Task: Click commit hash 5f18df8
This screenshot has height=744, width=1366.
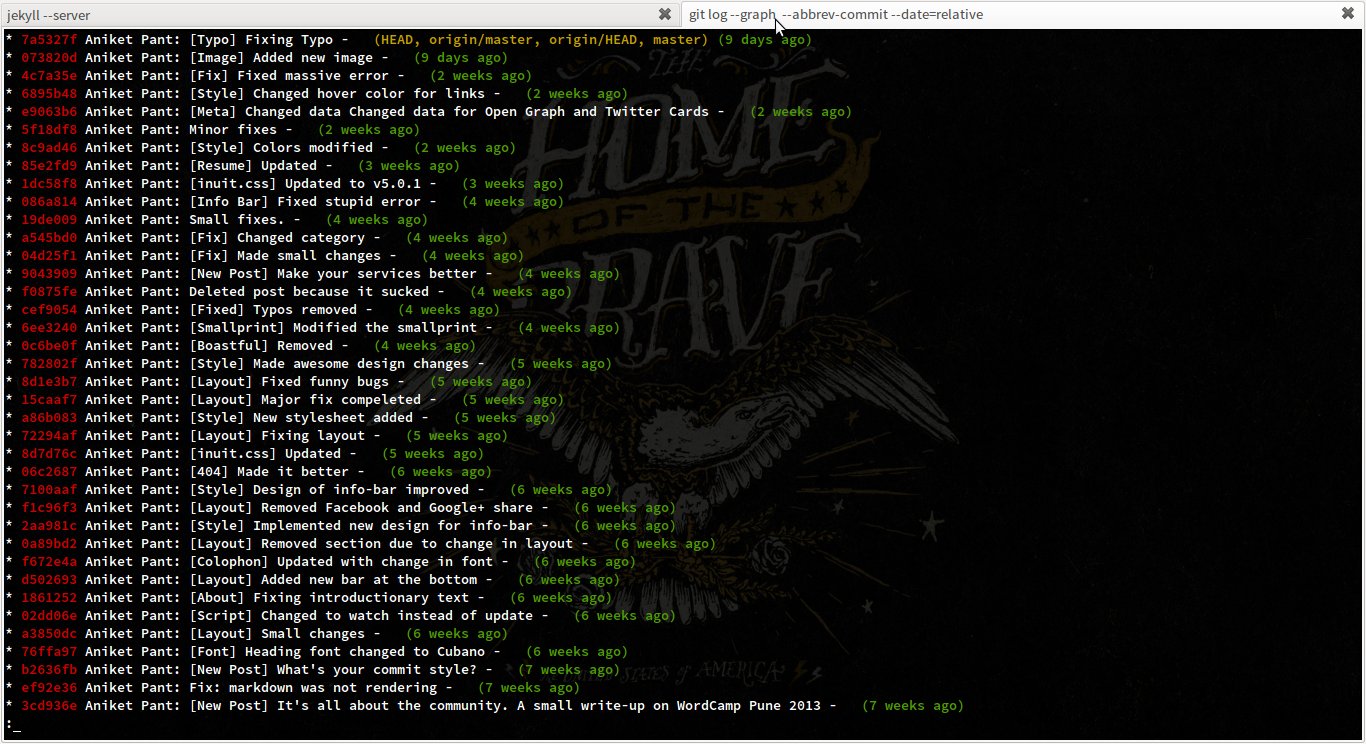Action: [49, 130]
